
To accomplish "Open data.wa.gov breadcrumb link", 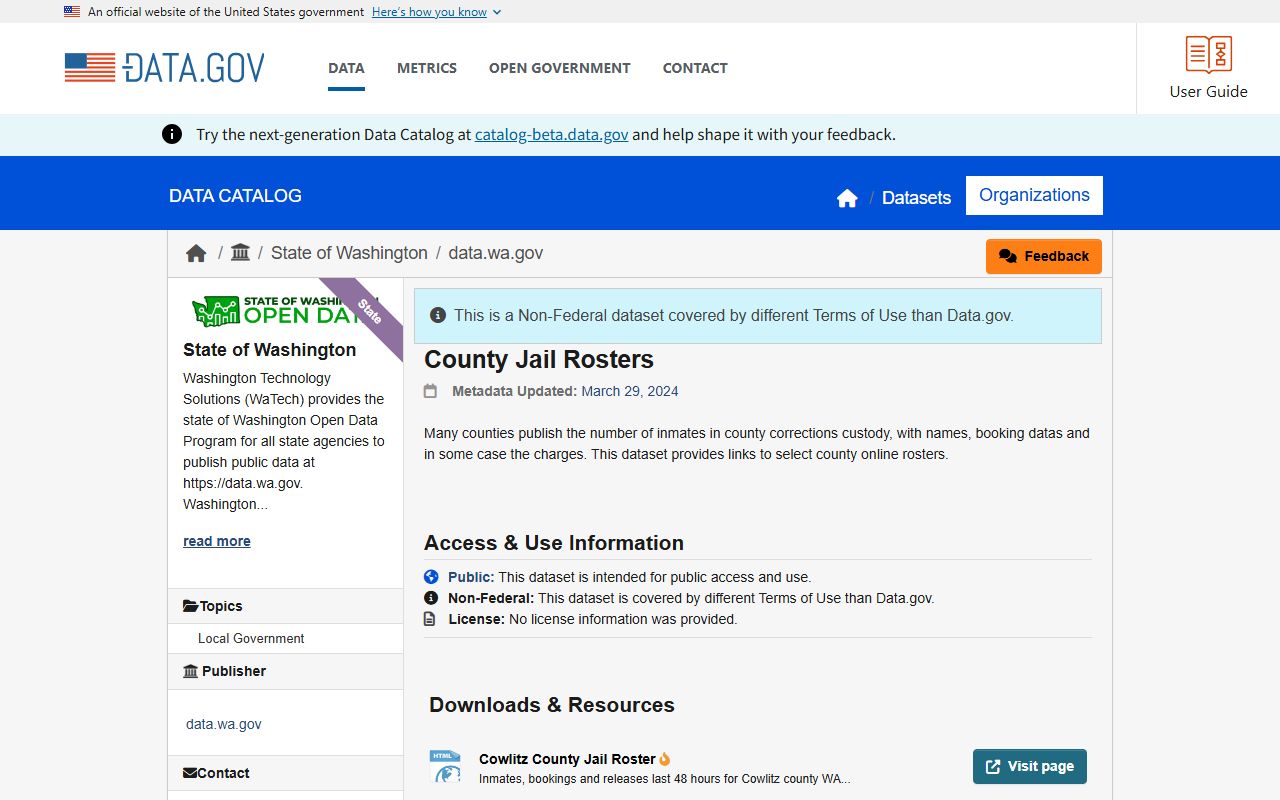I will tap(496, 253).
